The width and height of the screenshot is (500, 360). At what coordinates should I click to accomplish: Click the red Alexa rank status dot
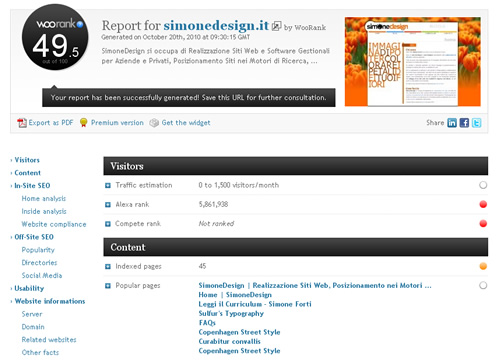[483, 204]
